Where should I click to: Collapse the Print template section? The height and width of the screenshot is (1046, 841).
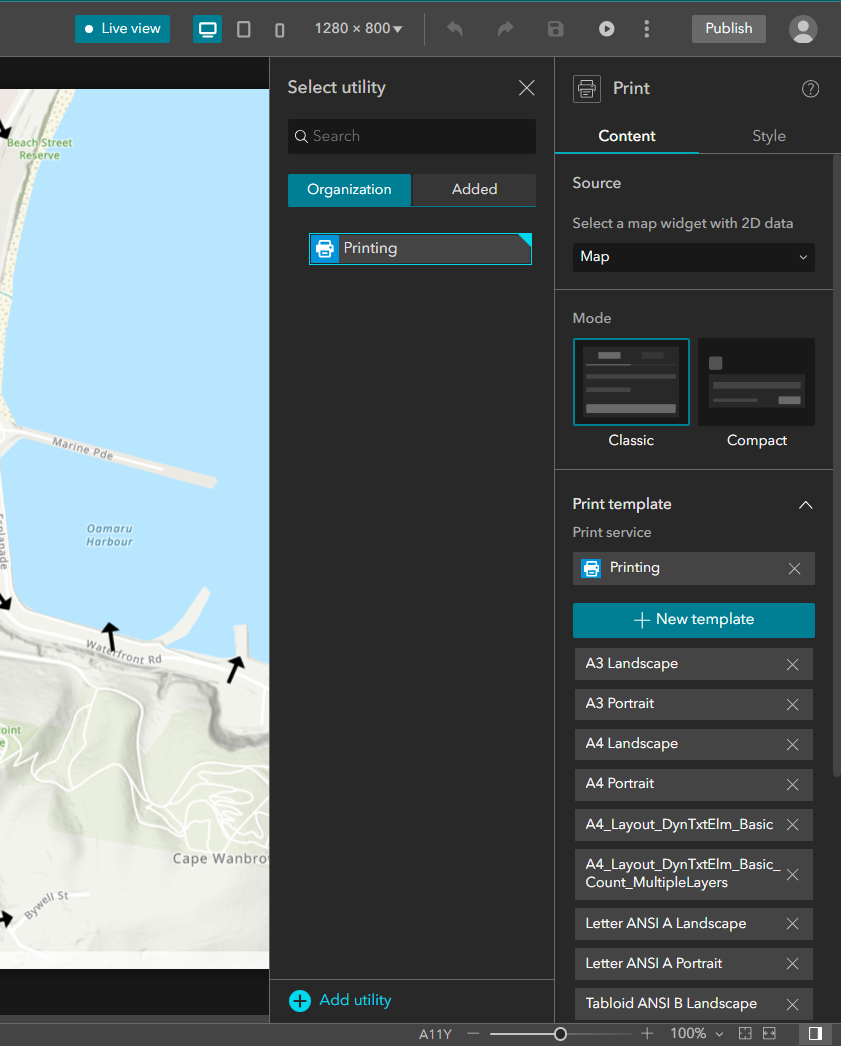click(x=805, y=505)
